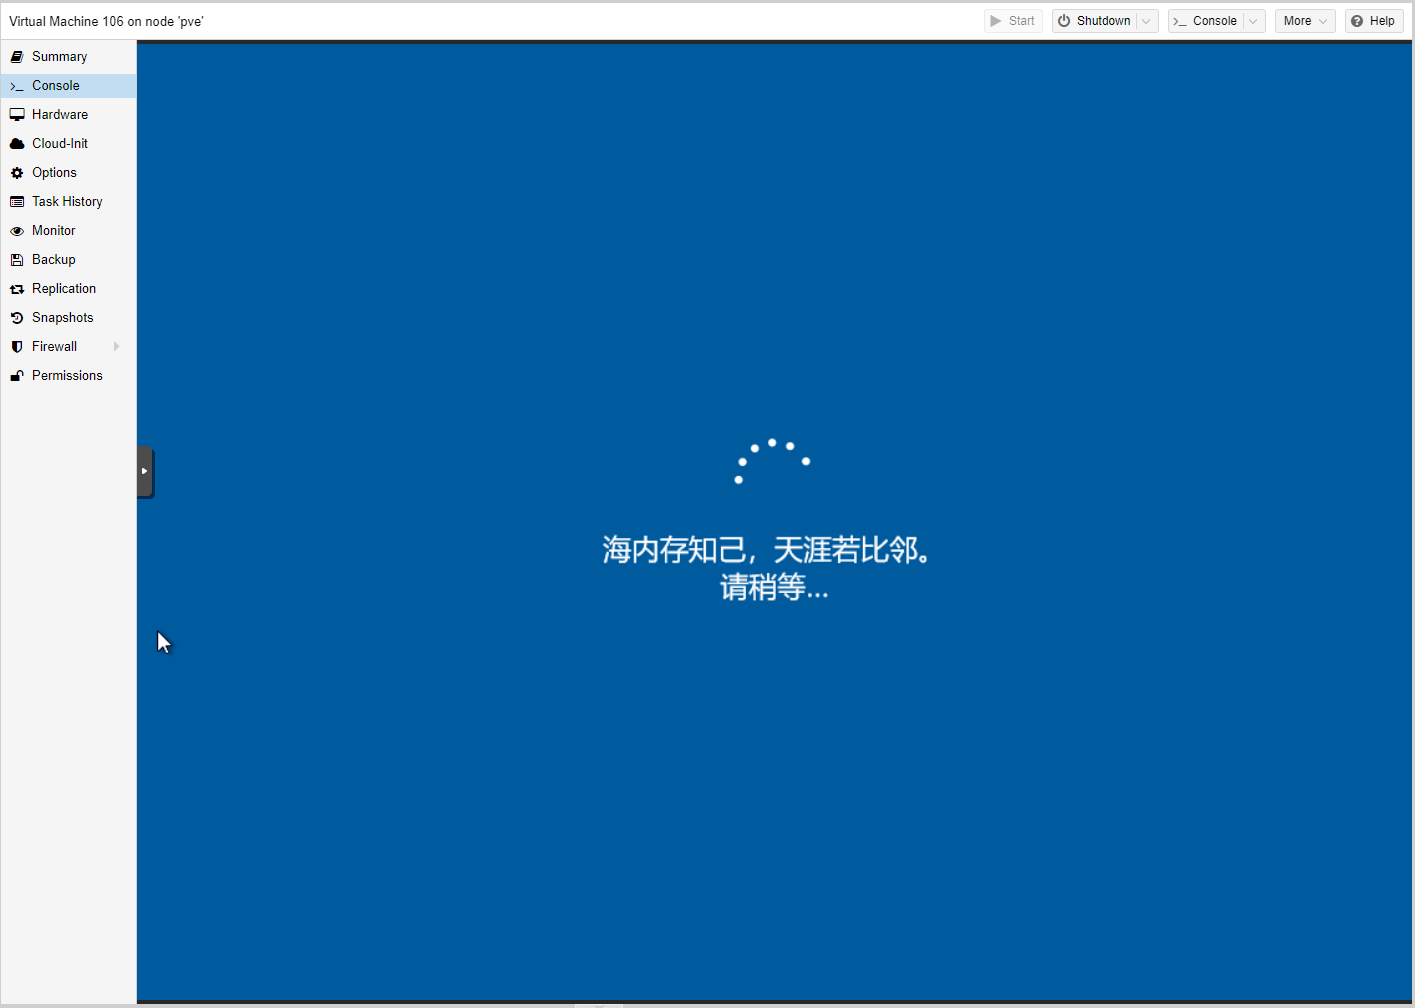Click the Replication arrows icon
Viewport: 1415px width, 1008px height.
click(x=17, y=289)
